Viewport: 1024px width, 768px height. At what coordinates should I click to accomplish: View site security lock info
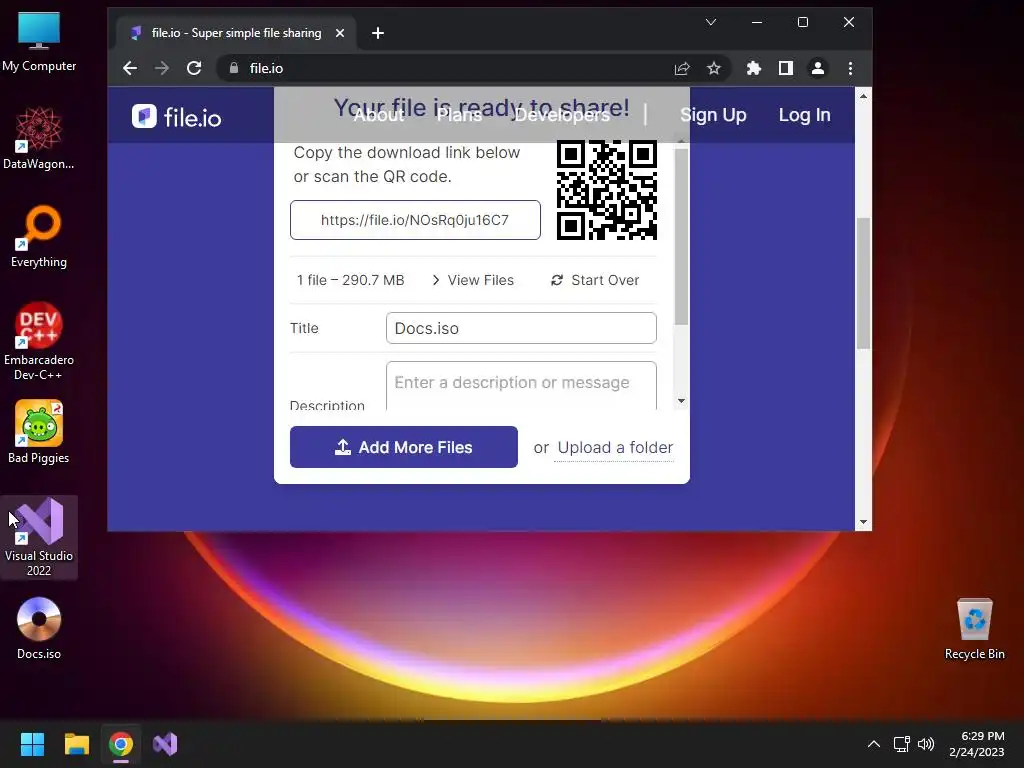point(234,68)
